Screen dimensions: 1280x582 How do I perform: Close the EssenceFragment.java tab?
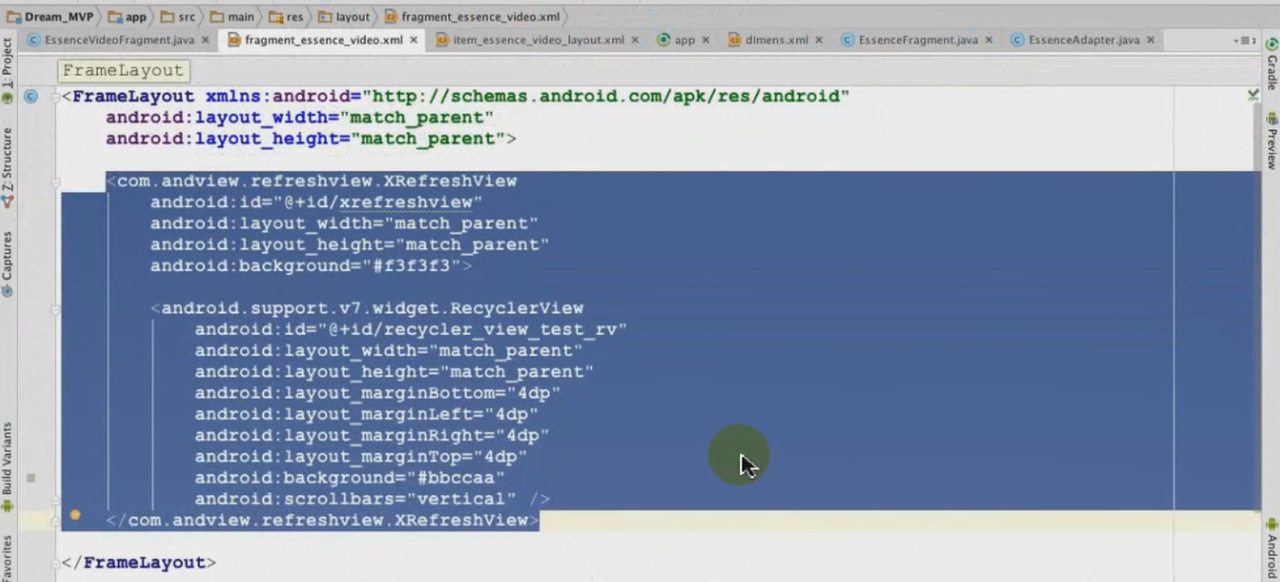(988, 41)
